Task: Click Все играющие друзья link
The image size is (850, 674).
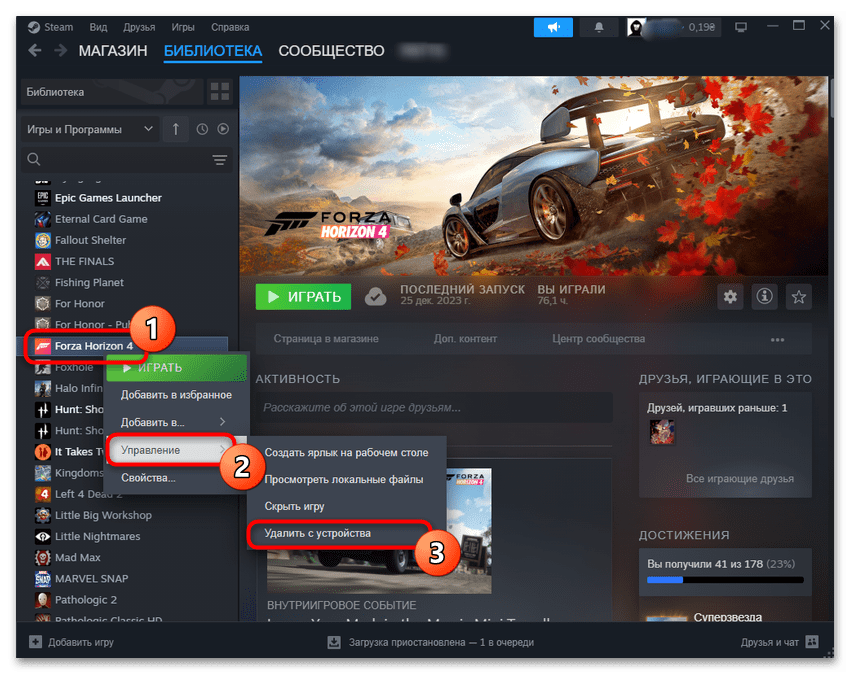Action: [x=739, y=479]
